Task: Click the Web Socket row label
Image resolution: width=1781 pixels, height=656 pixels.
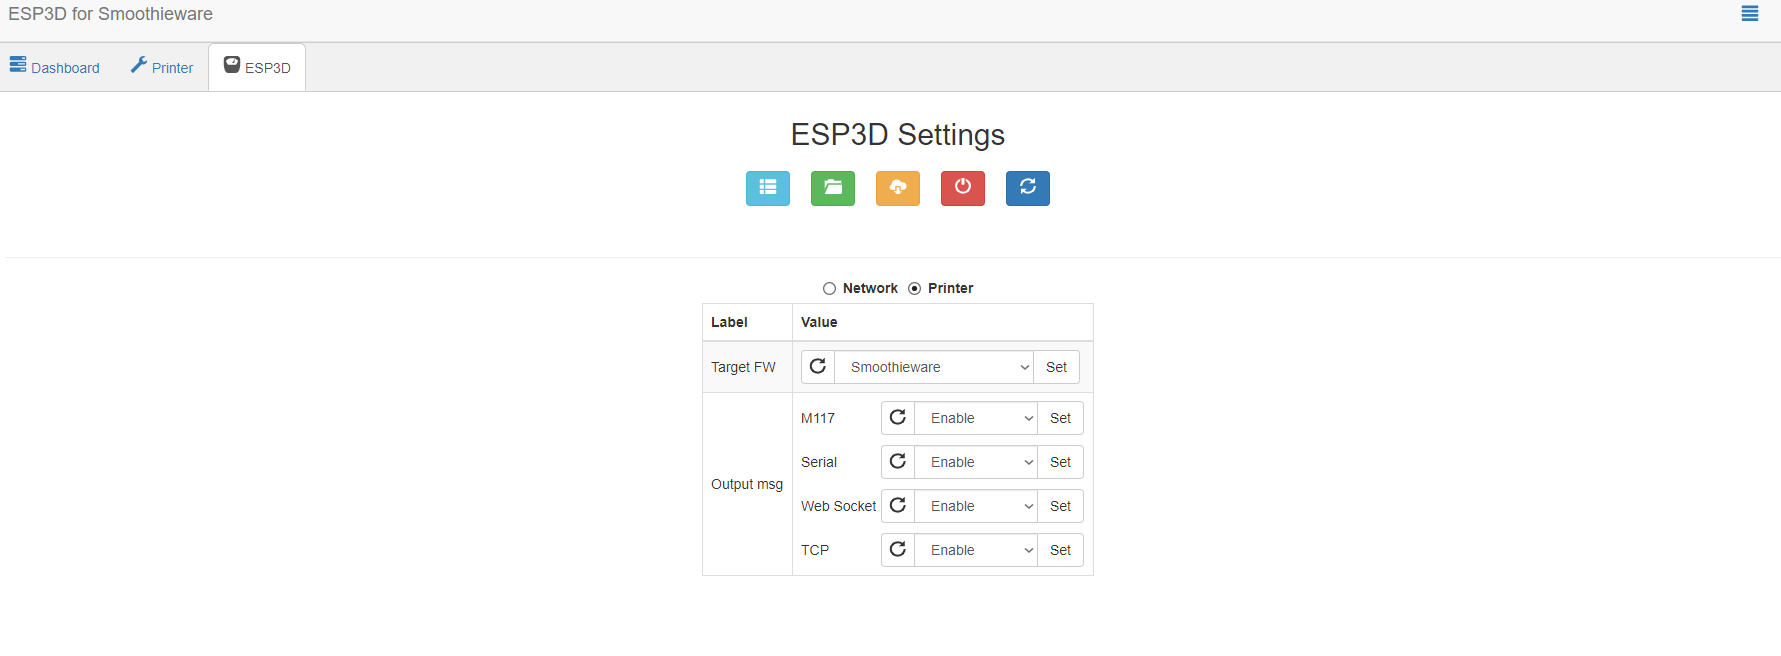Action: [838, 506]
